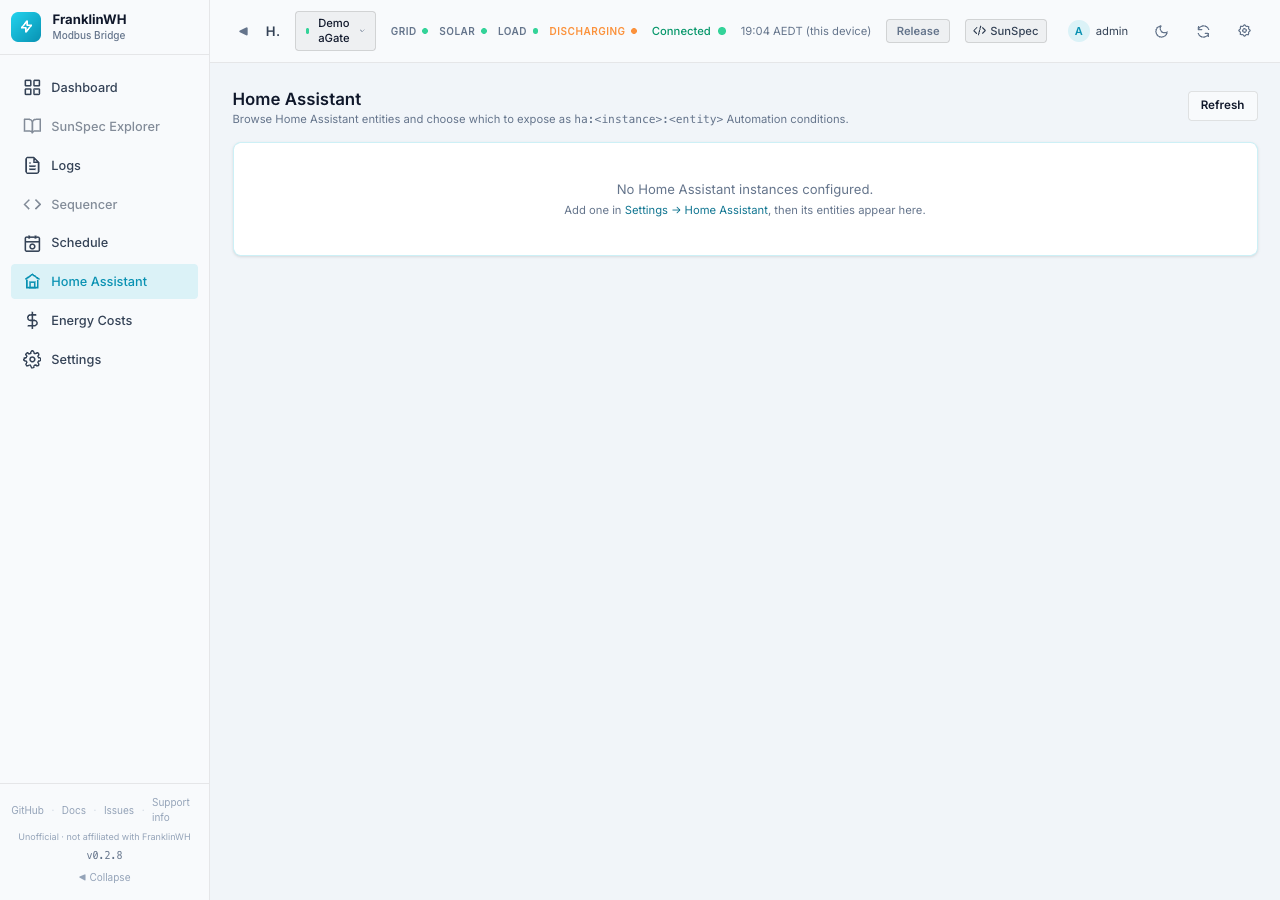Viewport: 1280px width, 900px height.
Task: Click the LOAD status indicator
Action: 518,31
